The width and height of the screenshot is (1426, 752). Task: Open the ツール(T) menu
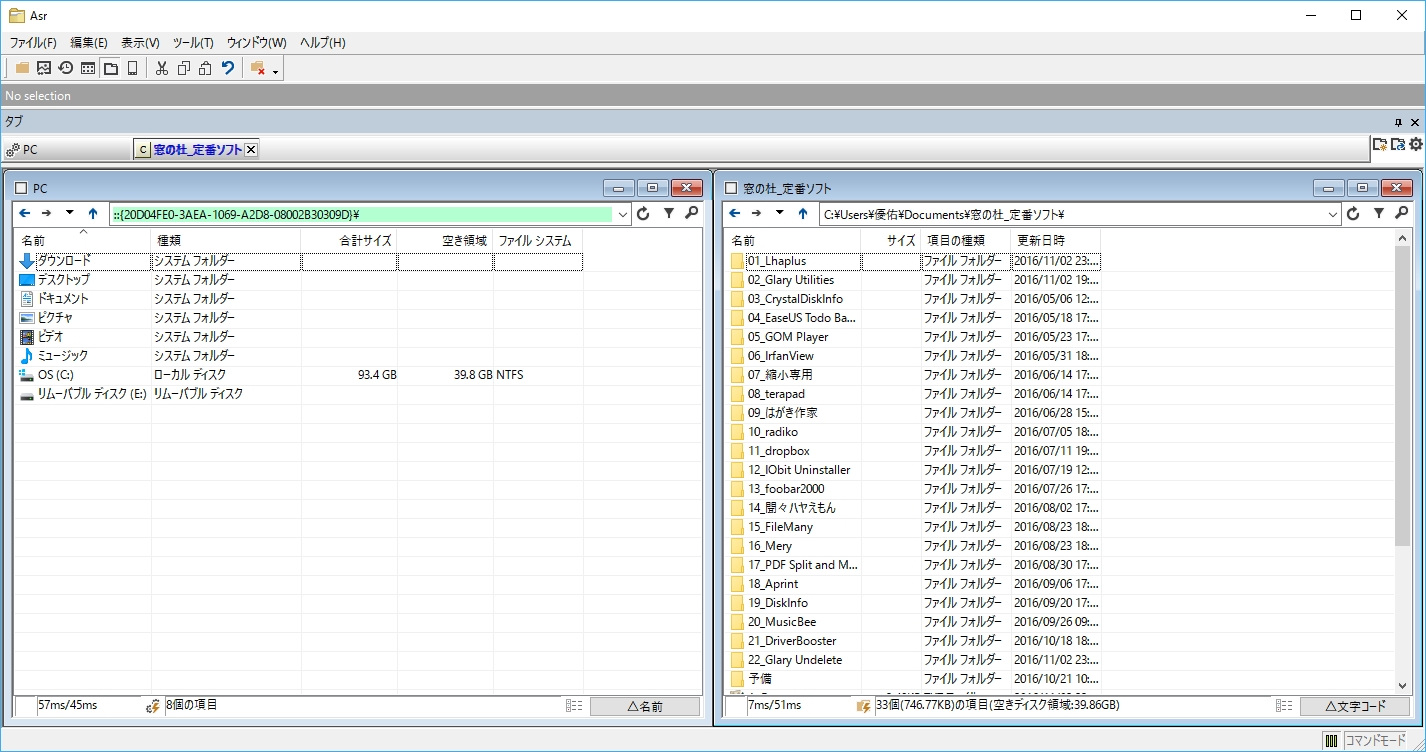(193, 43)
